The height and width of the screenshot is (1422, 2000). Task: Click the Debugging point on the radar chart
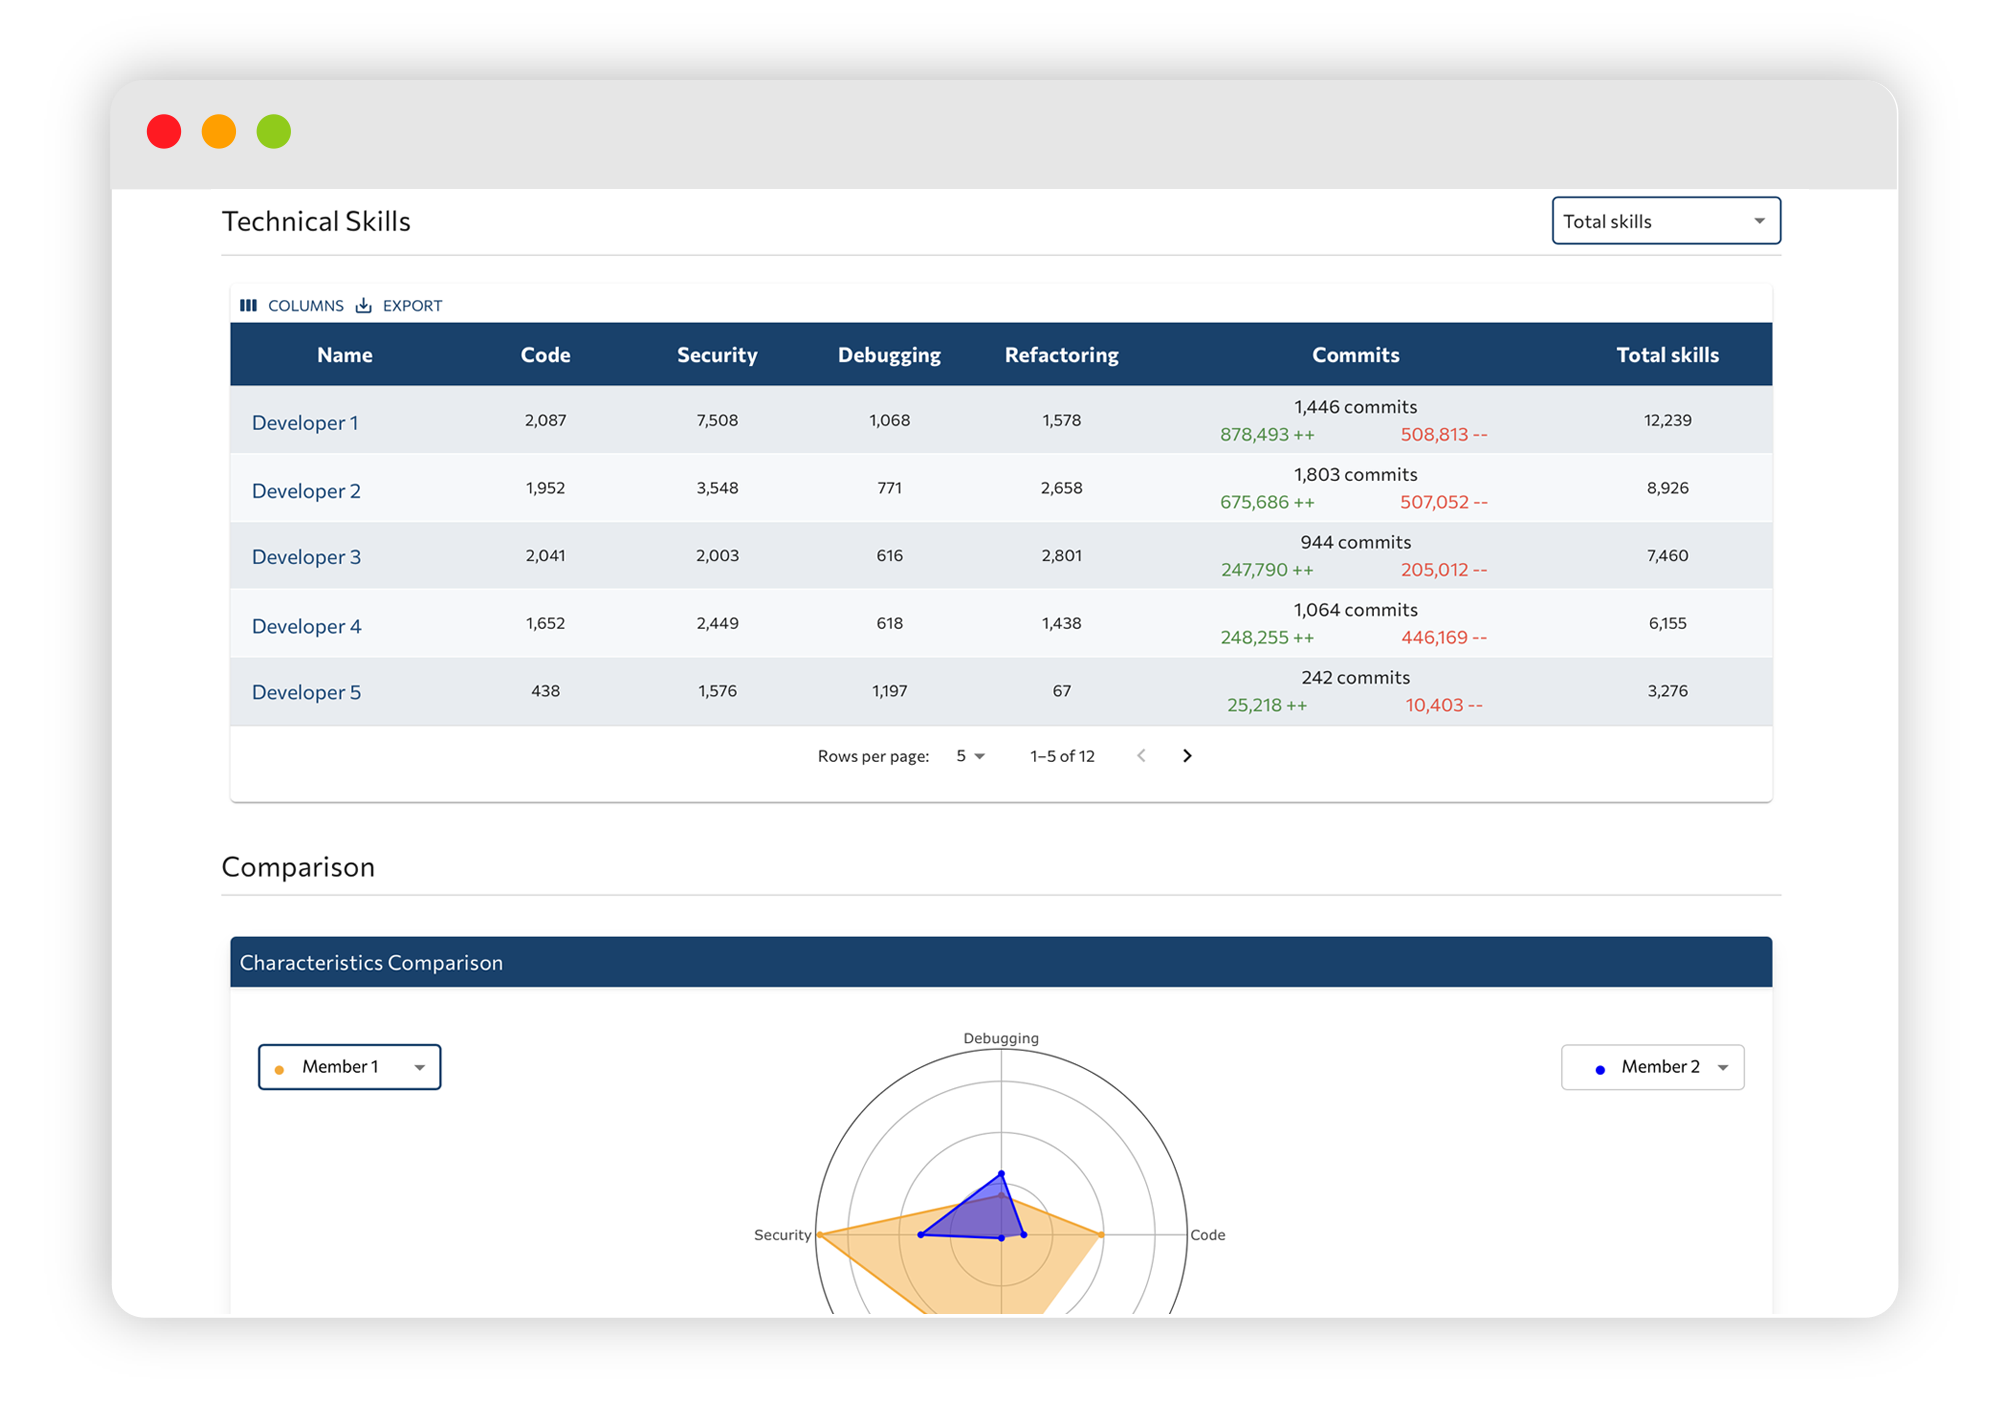(x=1000, y=1173)
